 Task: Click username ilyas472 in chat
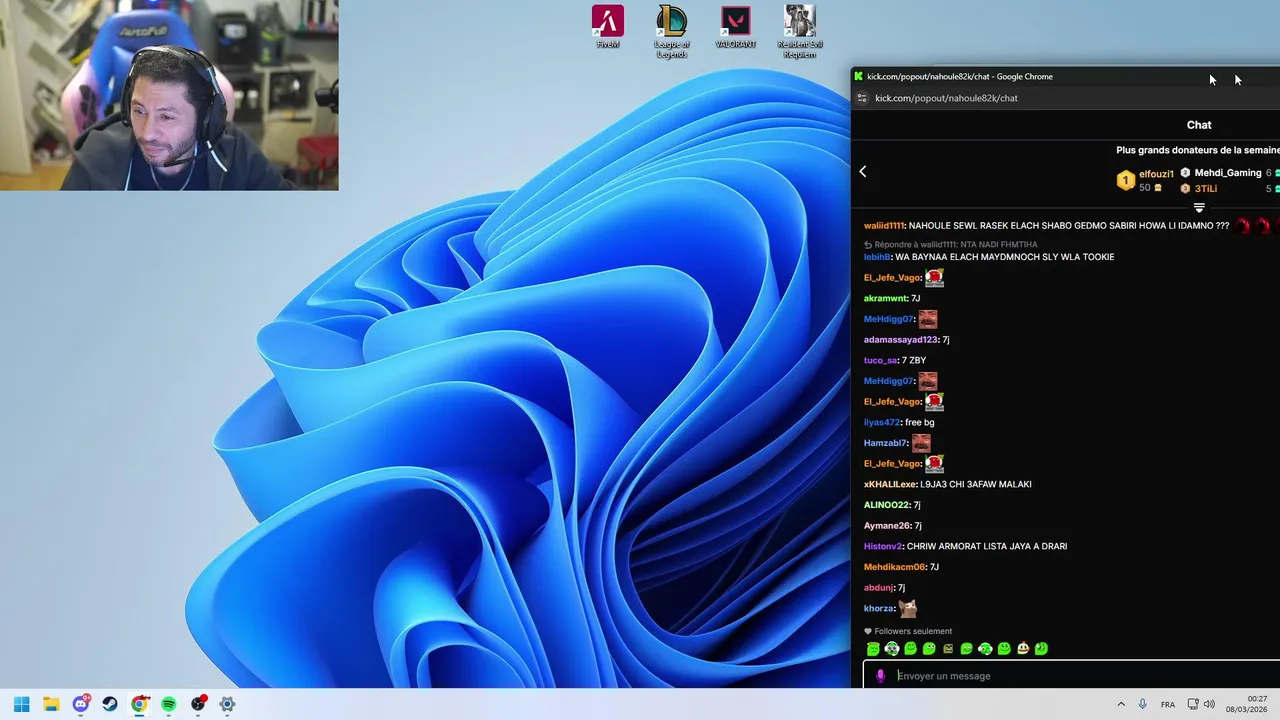[882, 423]
